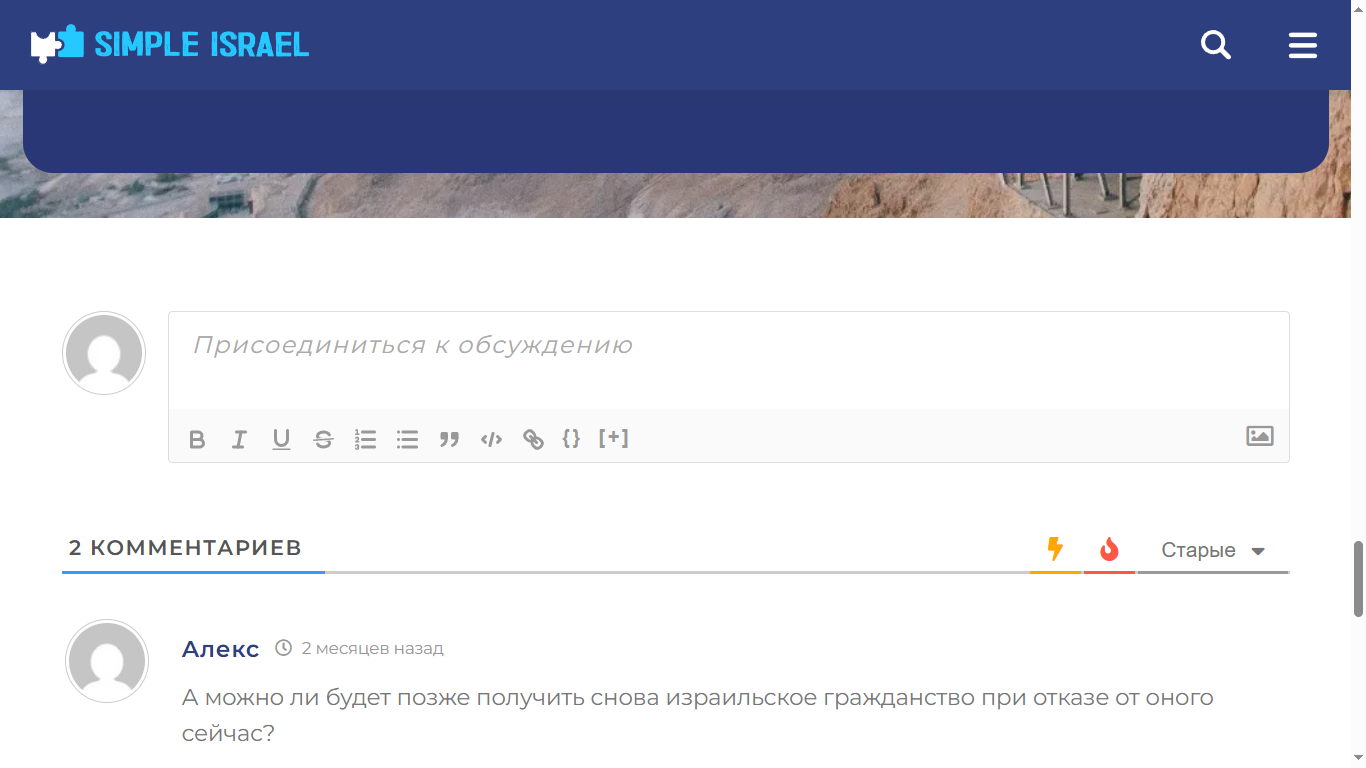
Task: Apply strikethrough formatting to comment
Action: click(x=323, y=440)
